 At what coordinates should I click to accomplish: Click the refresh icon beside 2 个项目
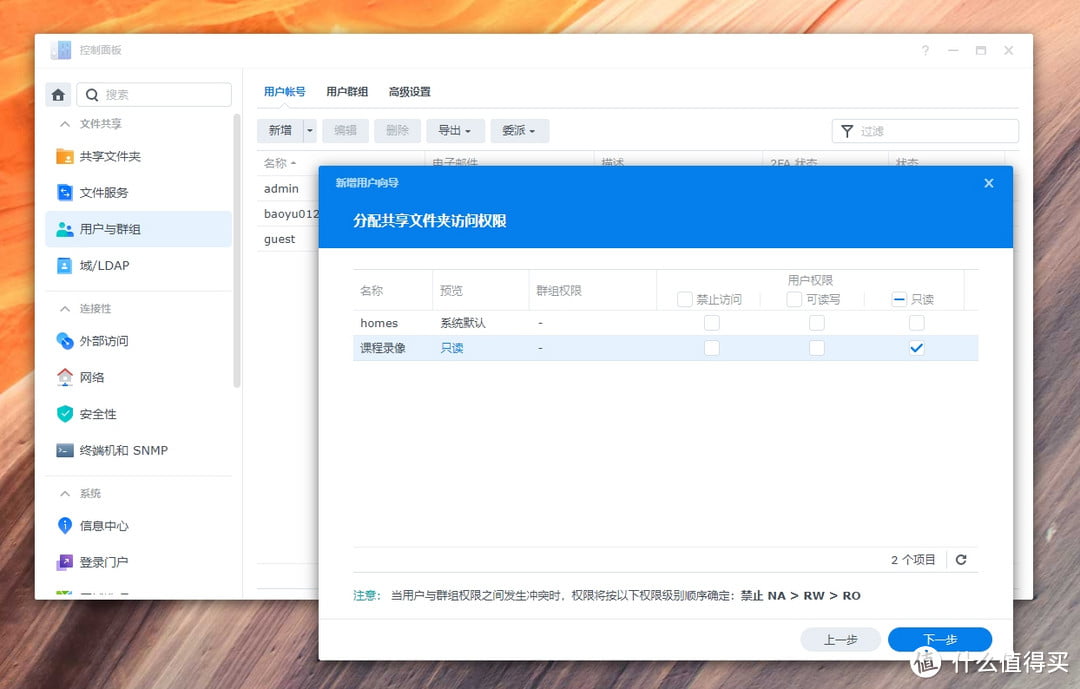click(961, 559)
